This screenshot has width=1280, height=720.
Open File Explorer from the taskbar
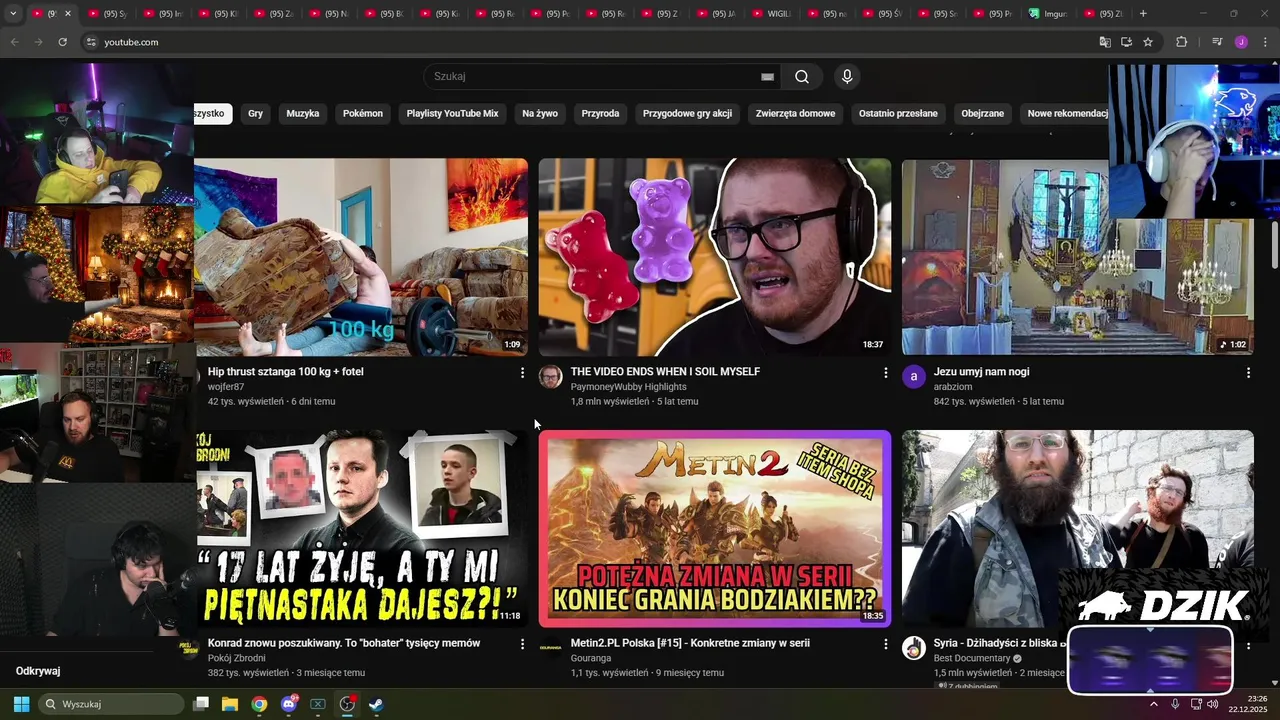click(230, 704)
